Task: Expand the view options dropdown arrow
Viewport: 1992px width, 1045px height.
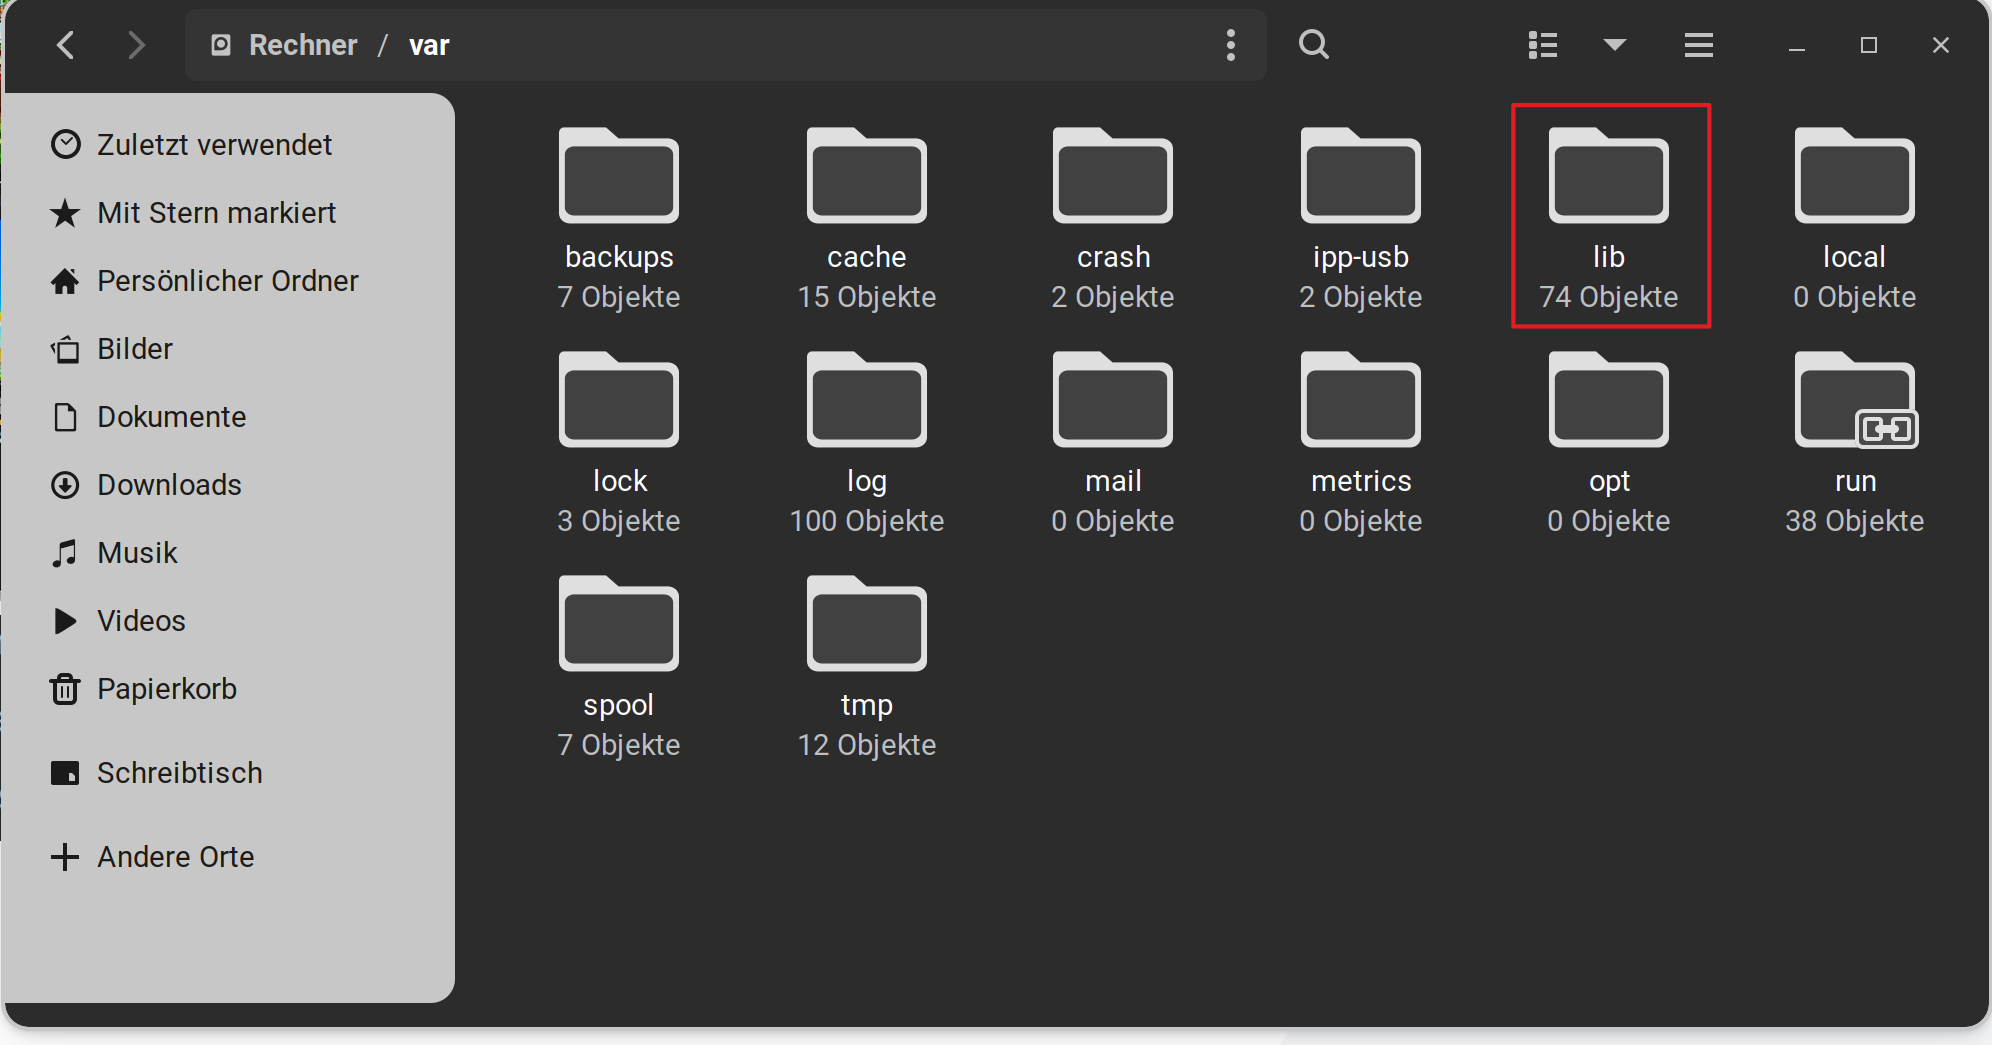Action: [x=1614, y=45]
